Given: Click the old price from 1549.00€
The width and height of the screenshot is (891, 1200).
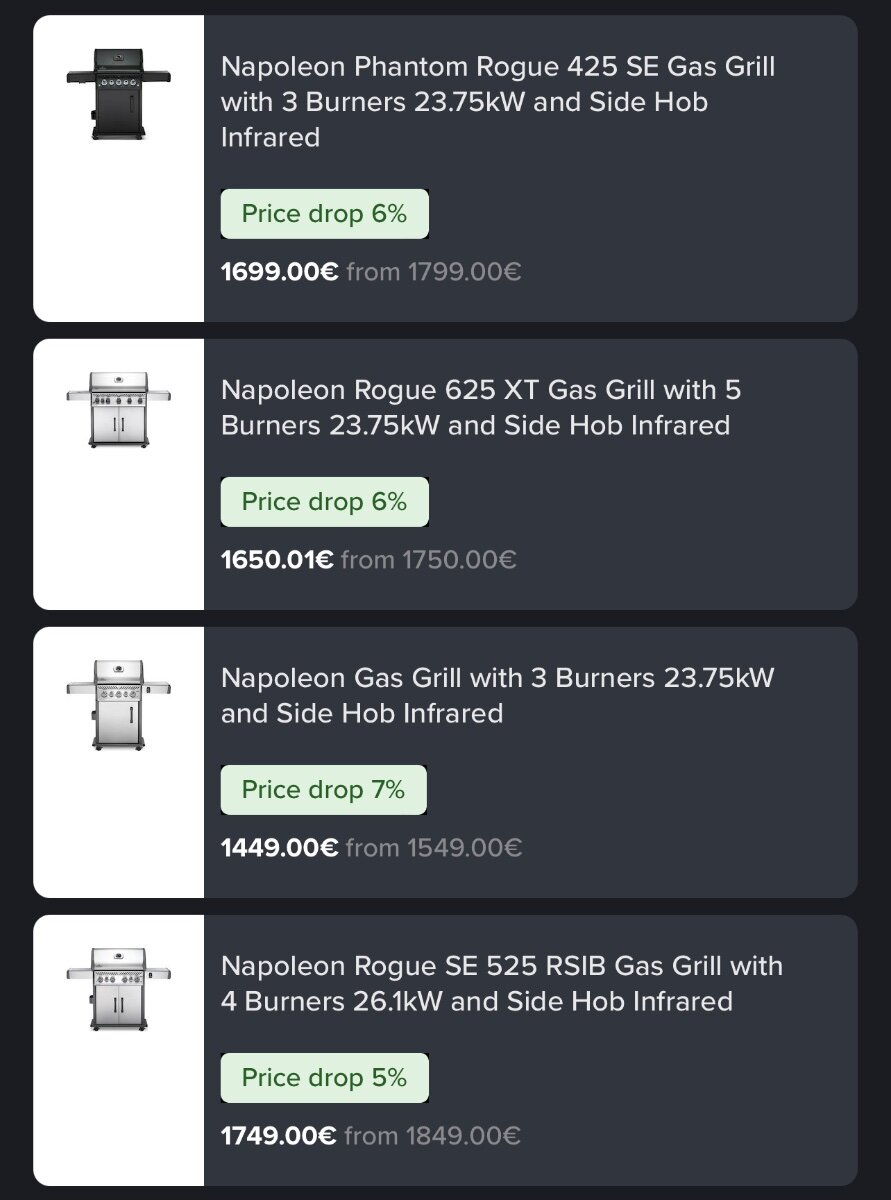Looking at the screenshot, I should pos(434,848).
